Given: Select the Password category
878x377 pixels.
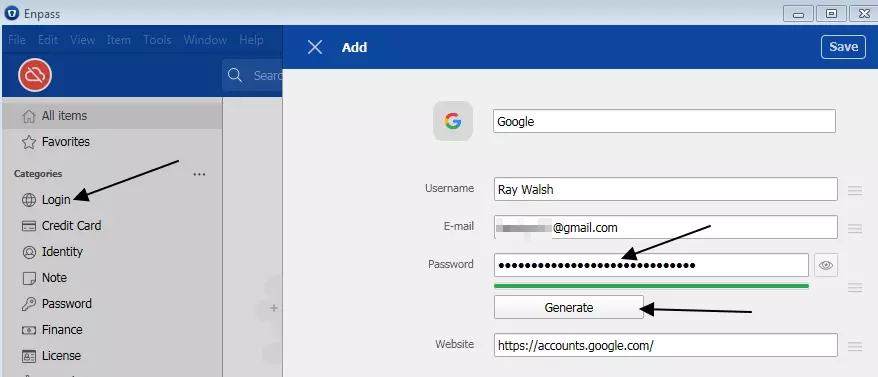Looking at the screenshot, I should [112, 304].
